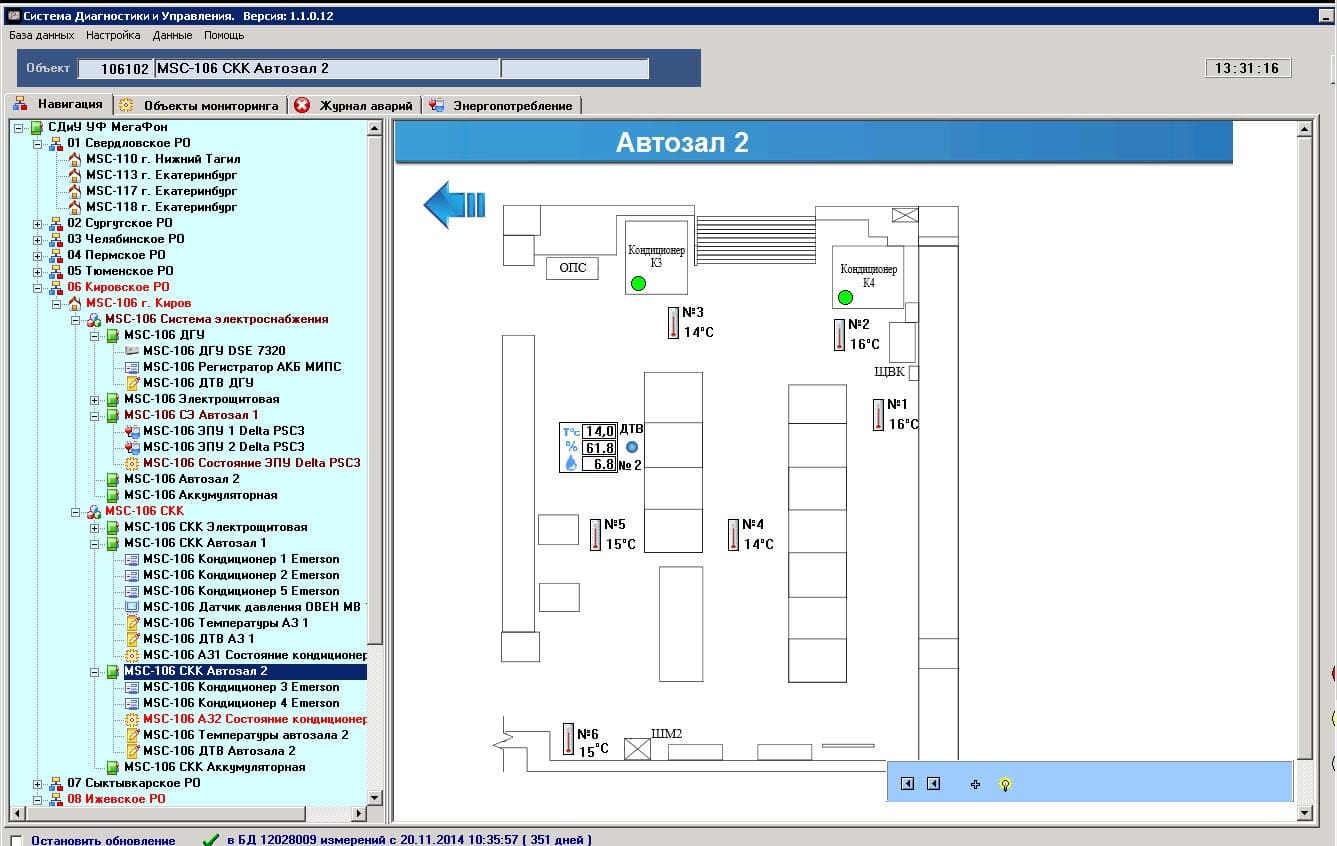
Task: Click the yellow light bulb icon
Action: (x=1005, y=784)
